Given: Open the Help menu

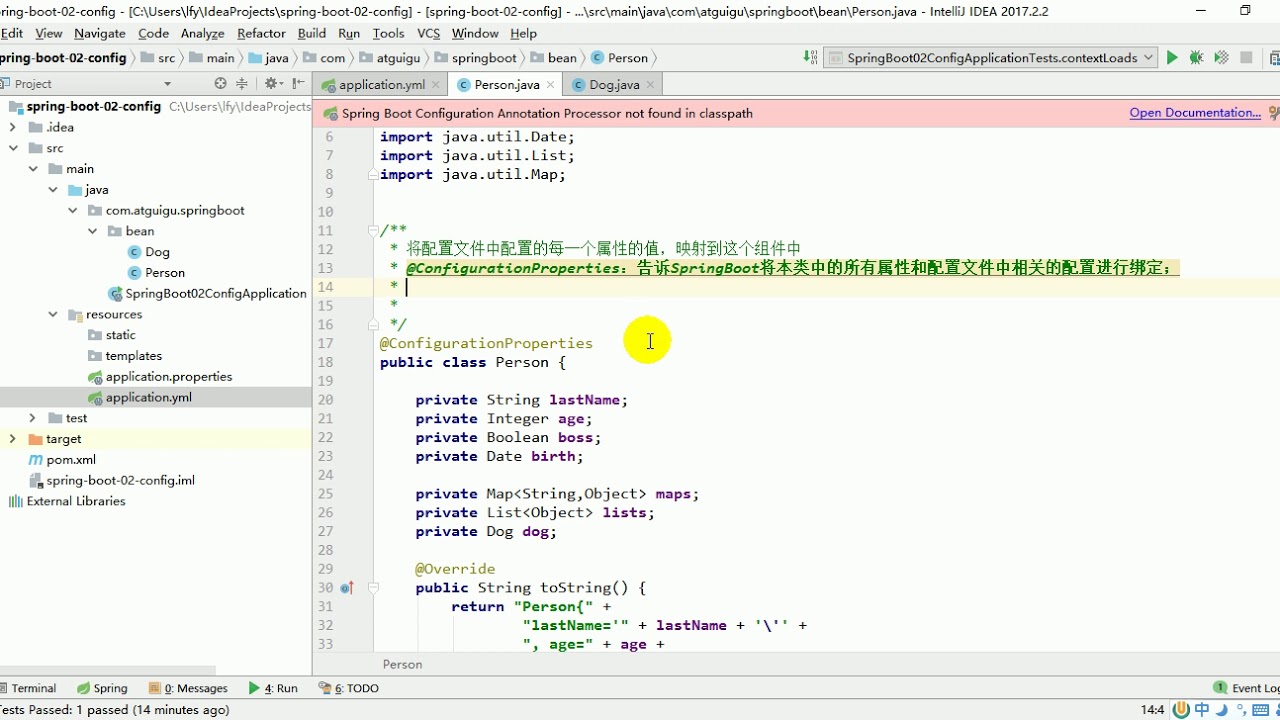Looking at the screenshot, I should [x=524, y=33].
